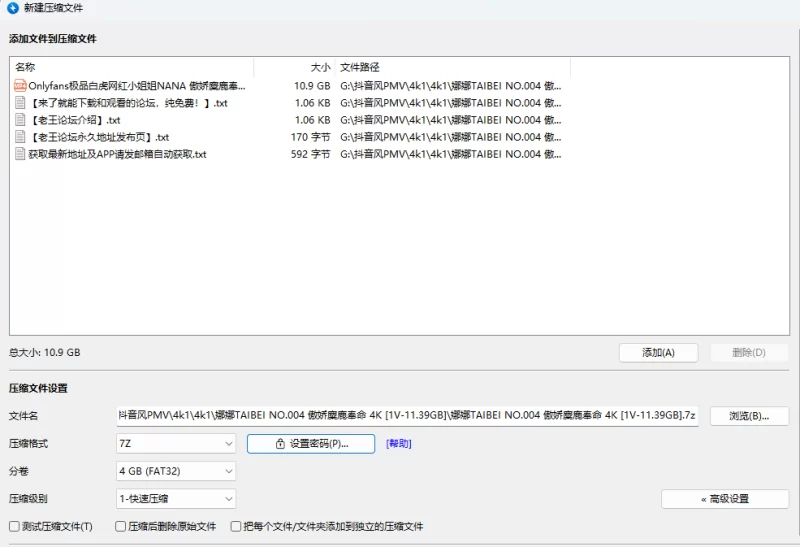The width and height of the screenshot is (800, 547).
Task: Toggle the 压缩后删除原始文件 checkbox
Action: pyautogui.click(x=121, y=526)
